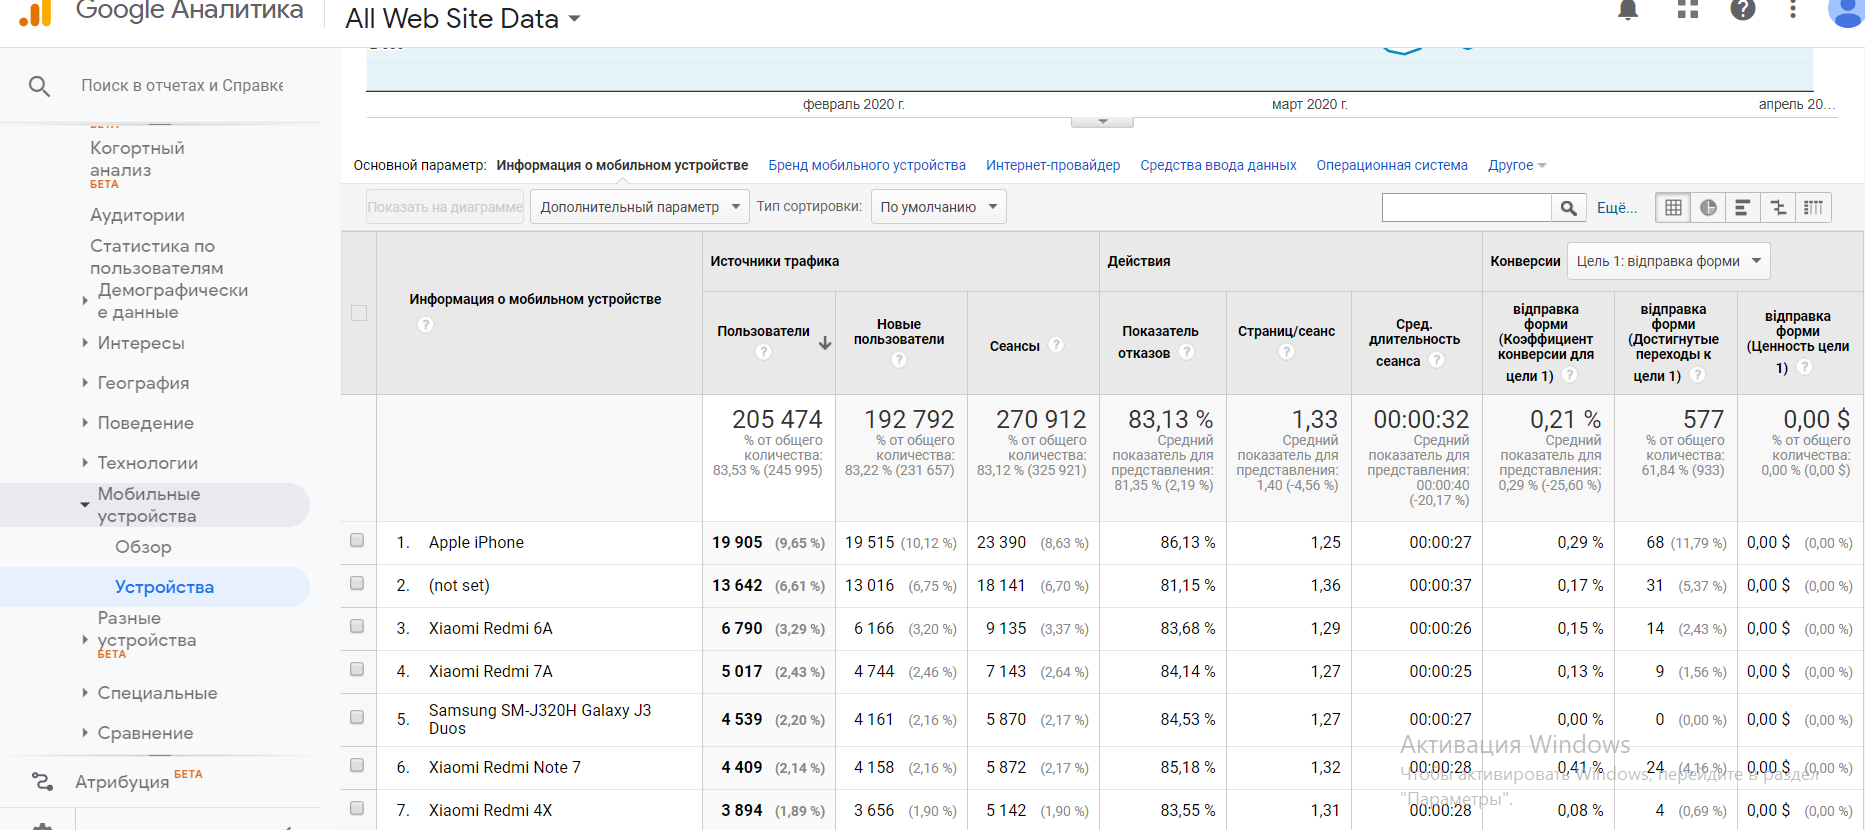Switch to performance bar view icon
This screenshot has height=830, width=1865.
click(x=1742, y=207)
